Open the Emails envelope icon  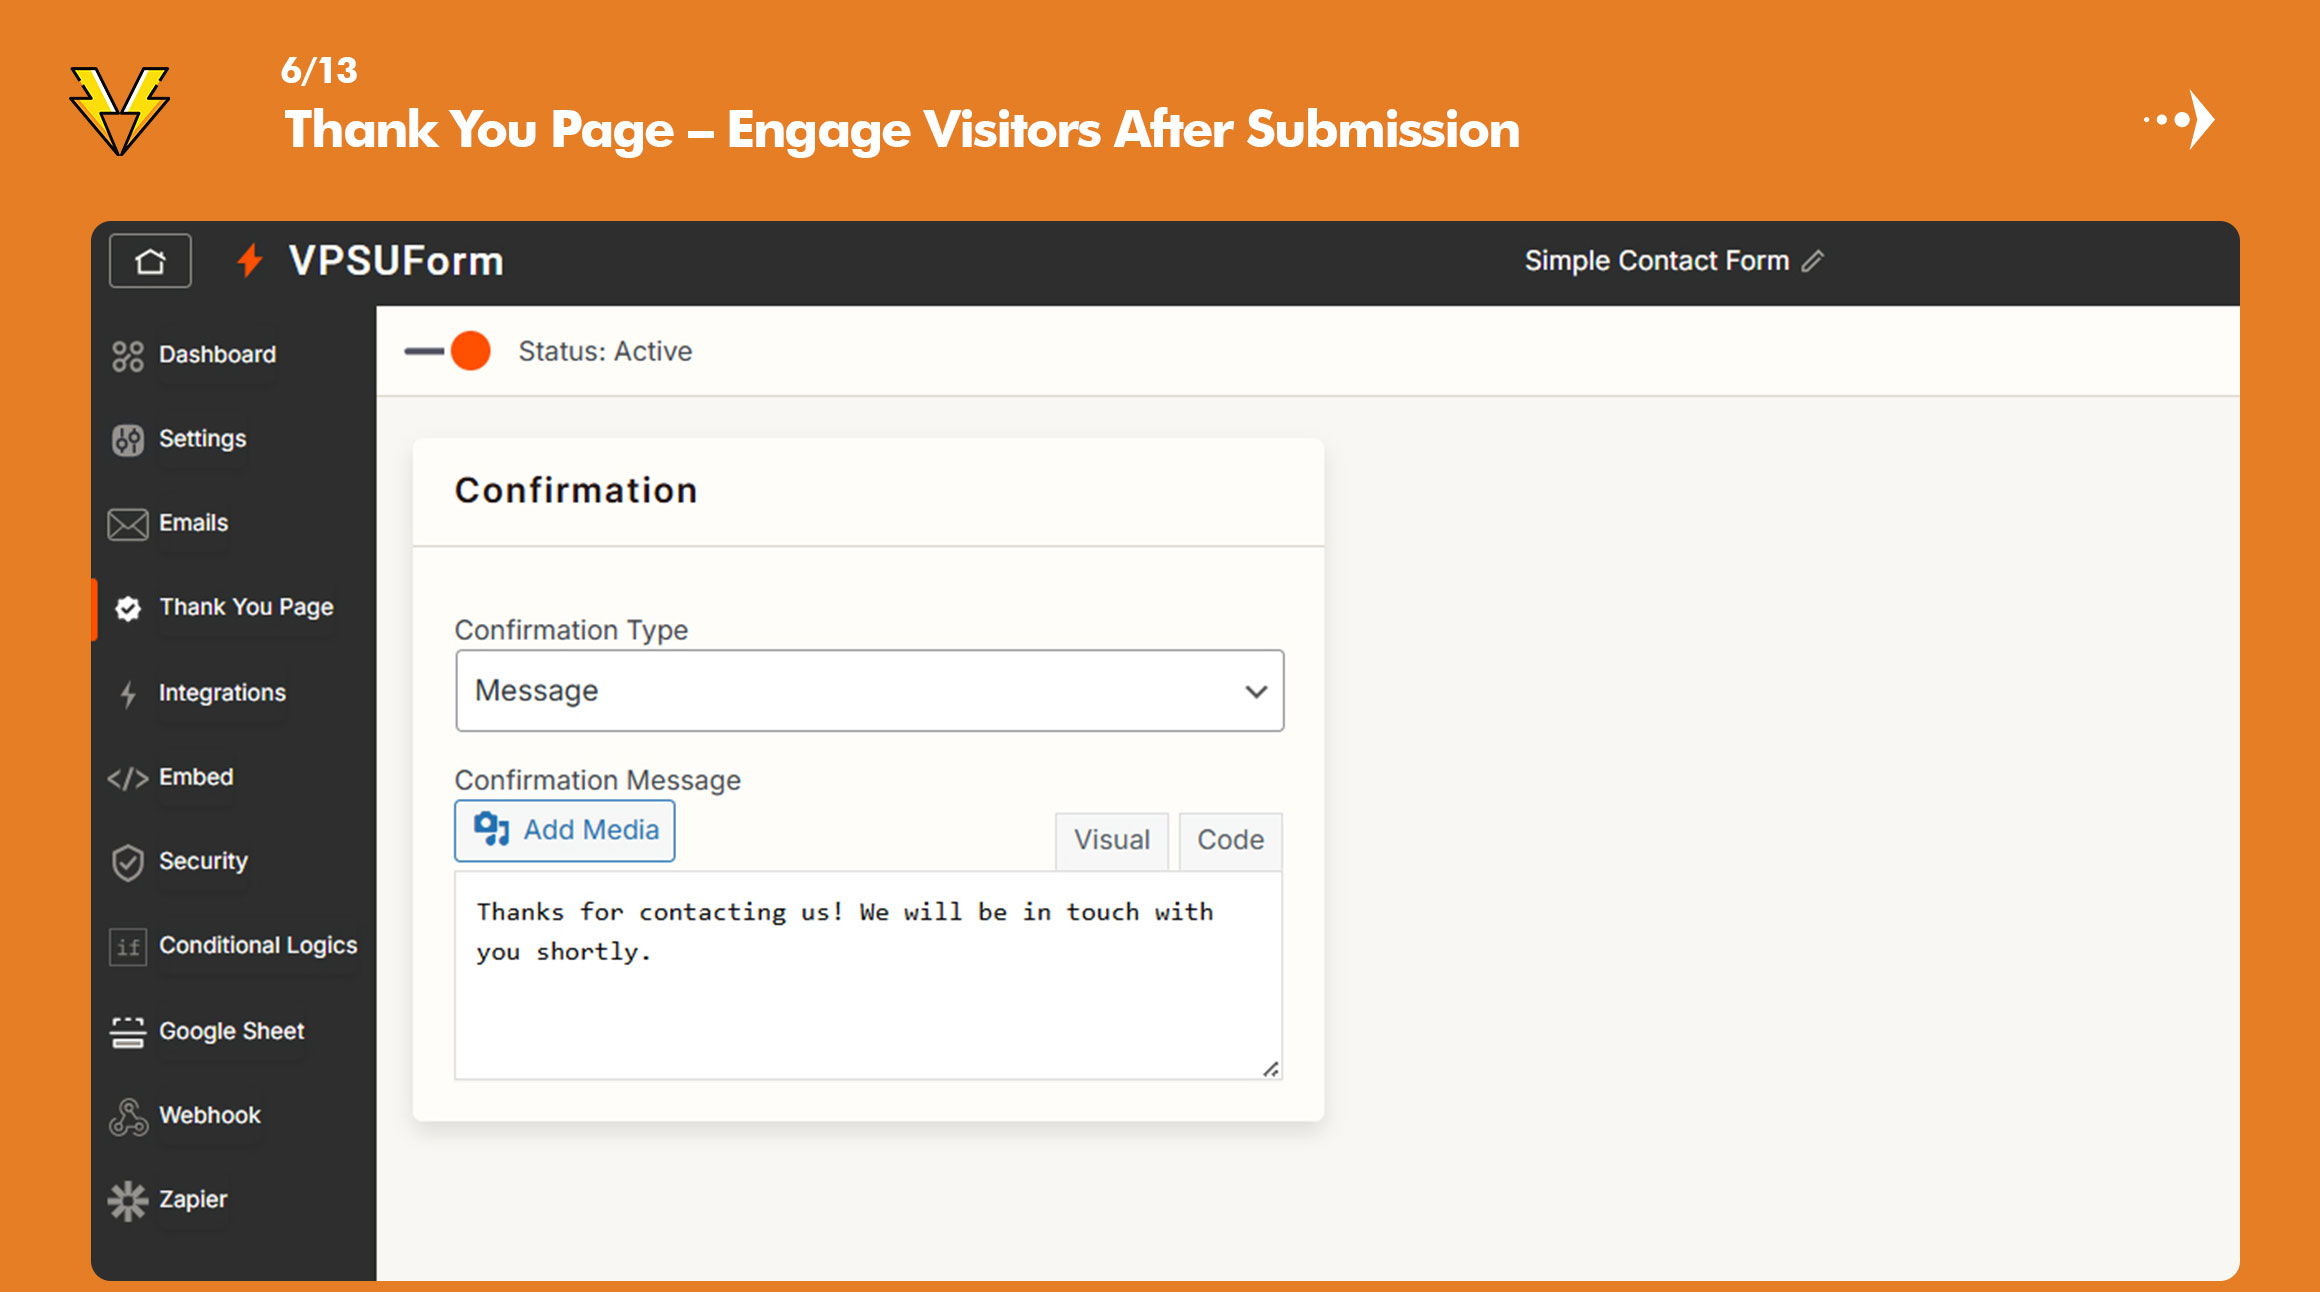click(x=127, y=522)
